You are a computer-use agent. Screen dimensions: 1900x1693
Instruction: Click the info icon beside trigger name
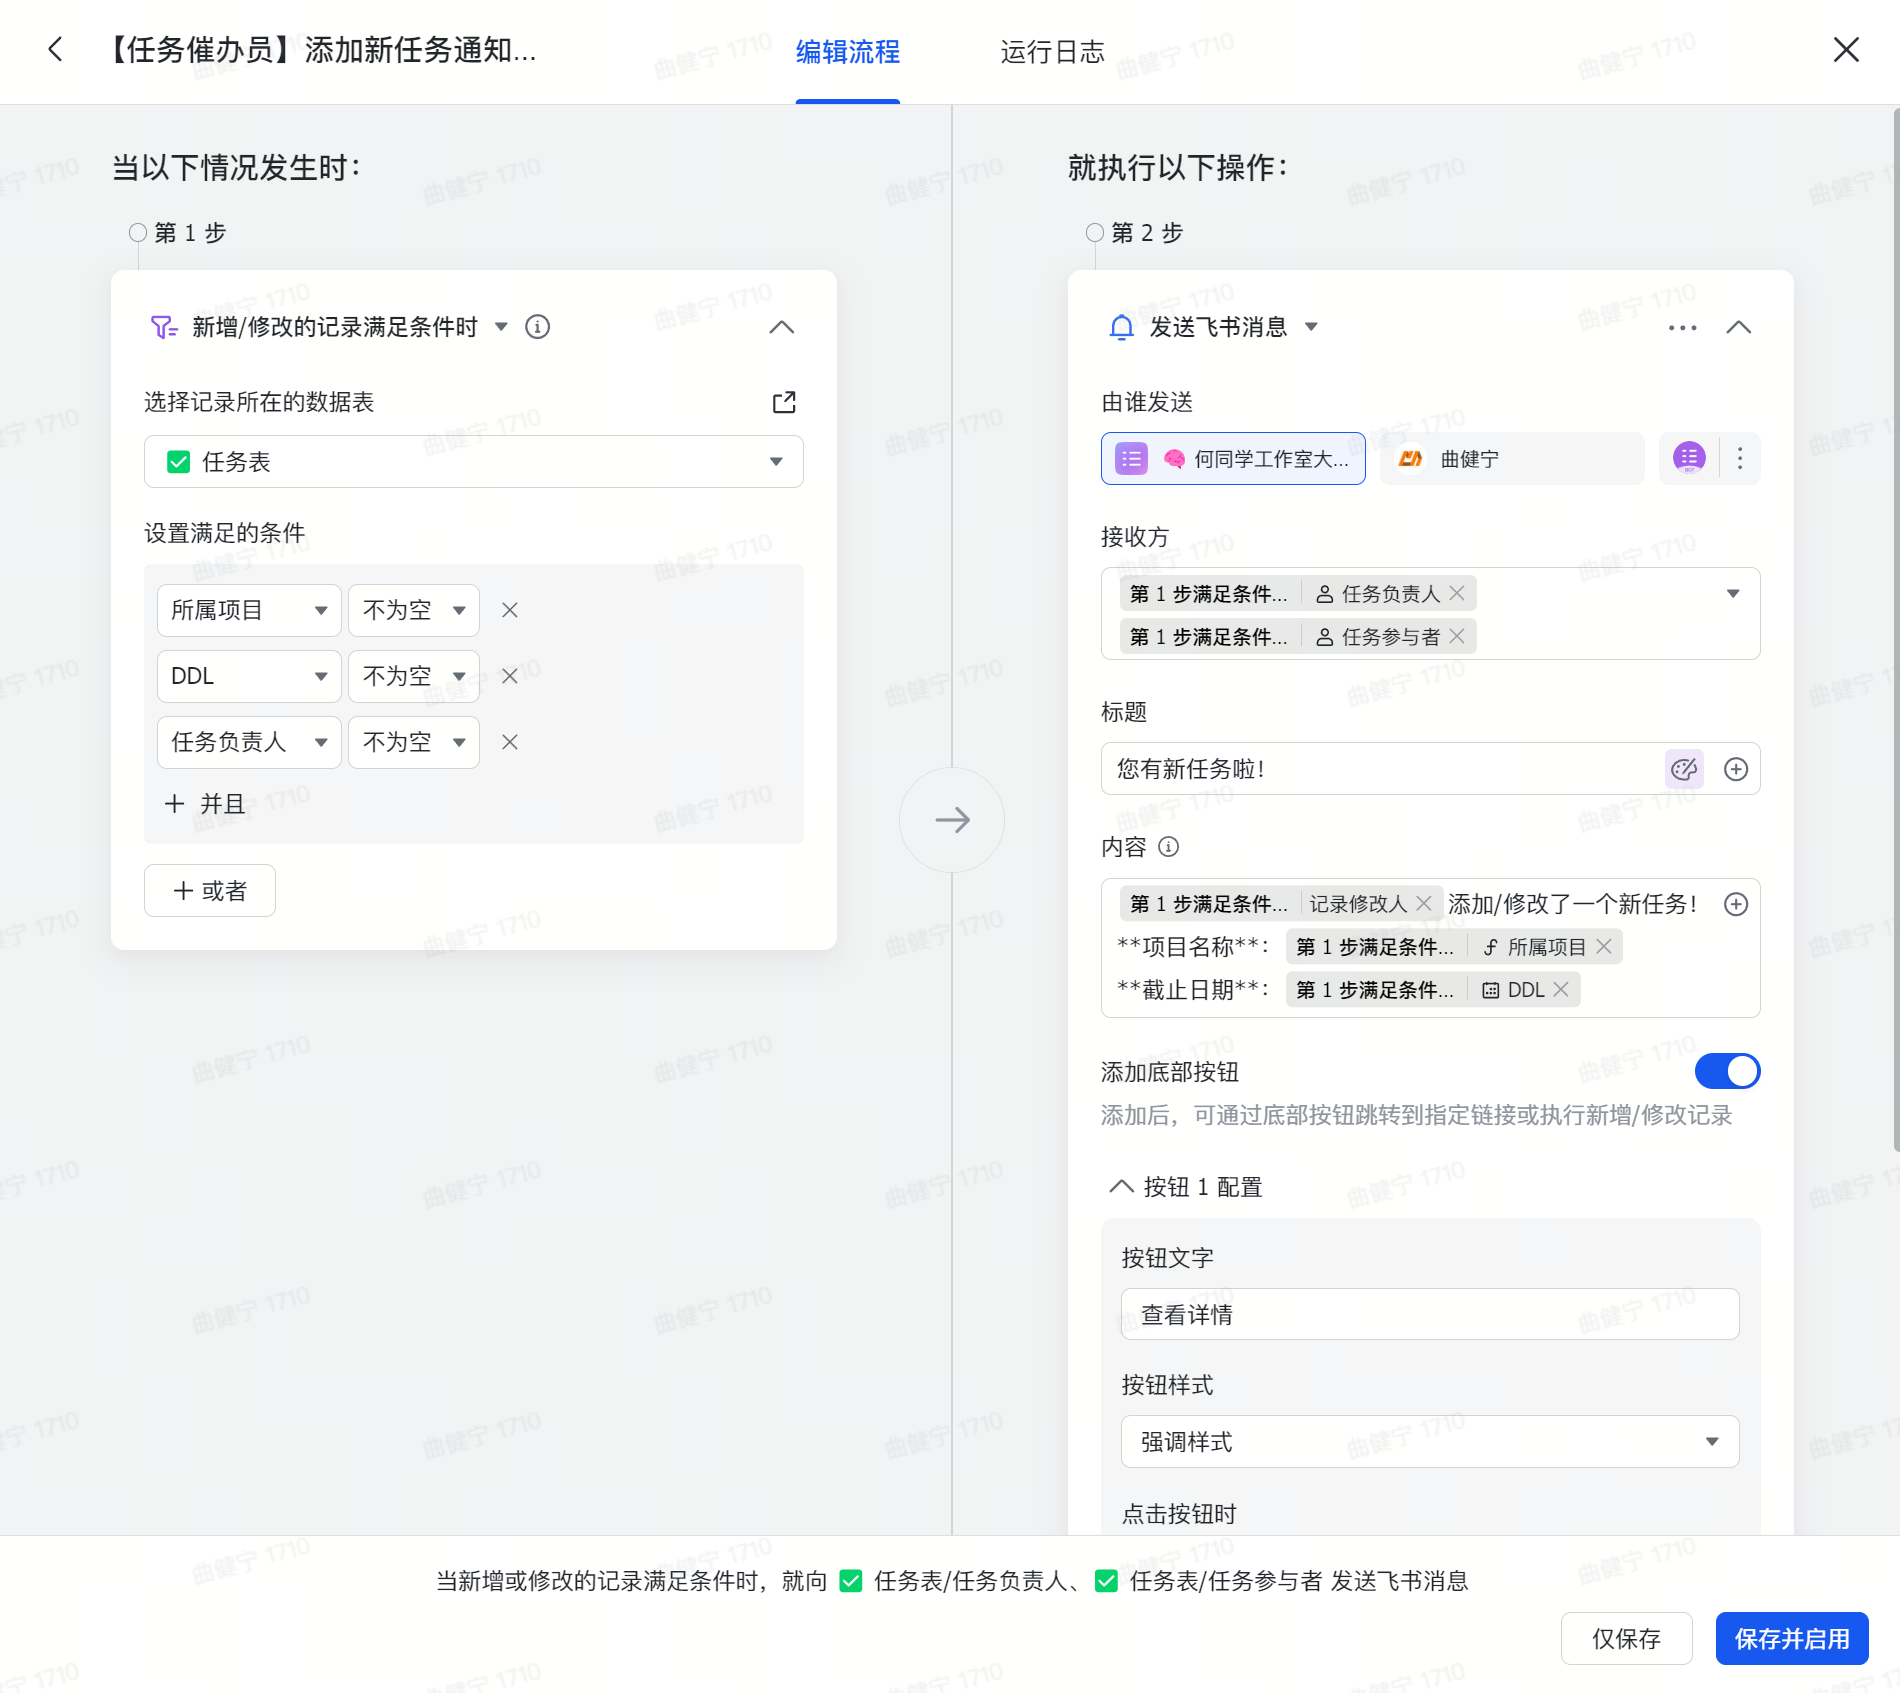[x=537, y=327]
